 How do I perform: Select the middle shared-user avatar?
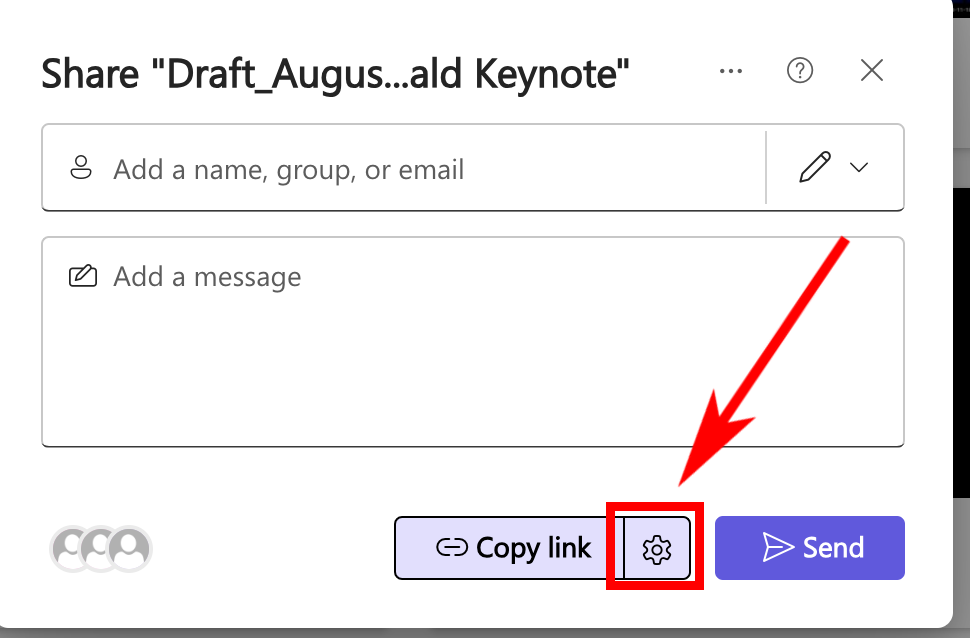100,548
